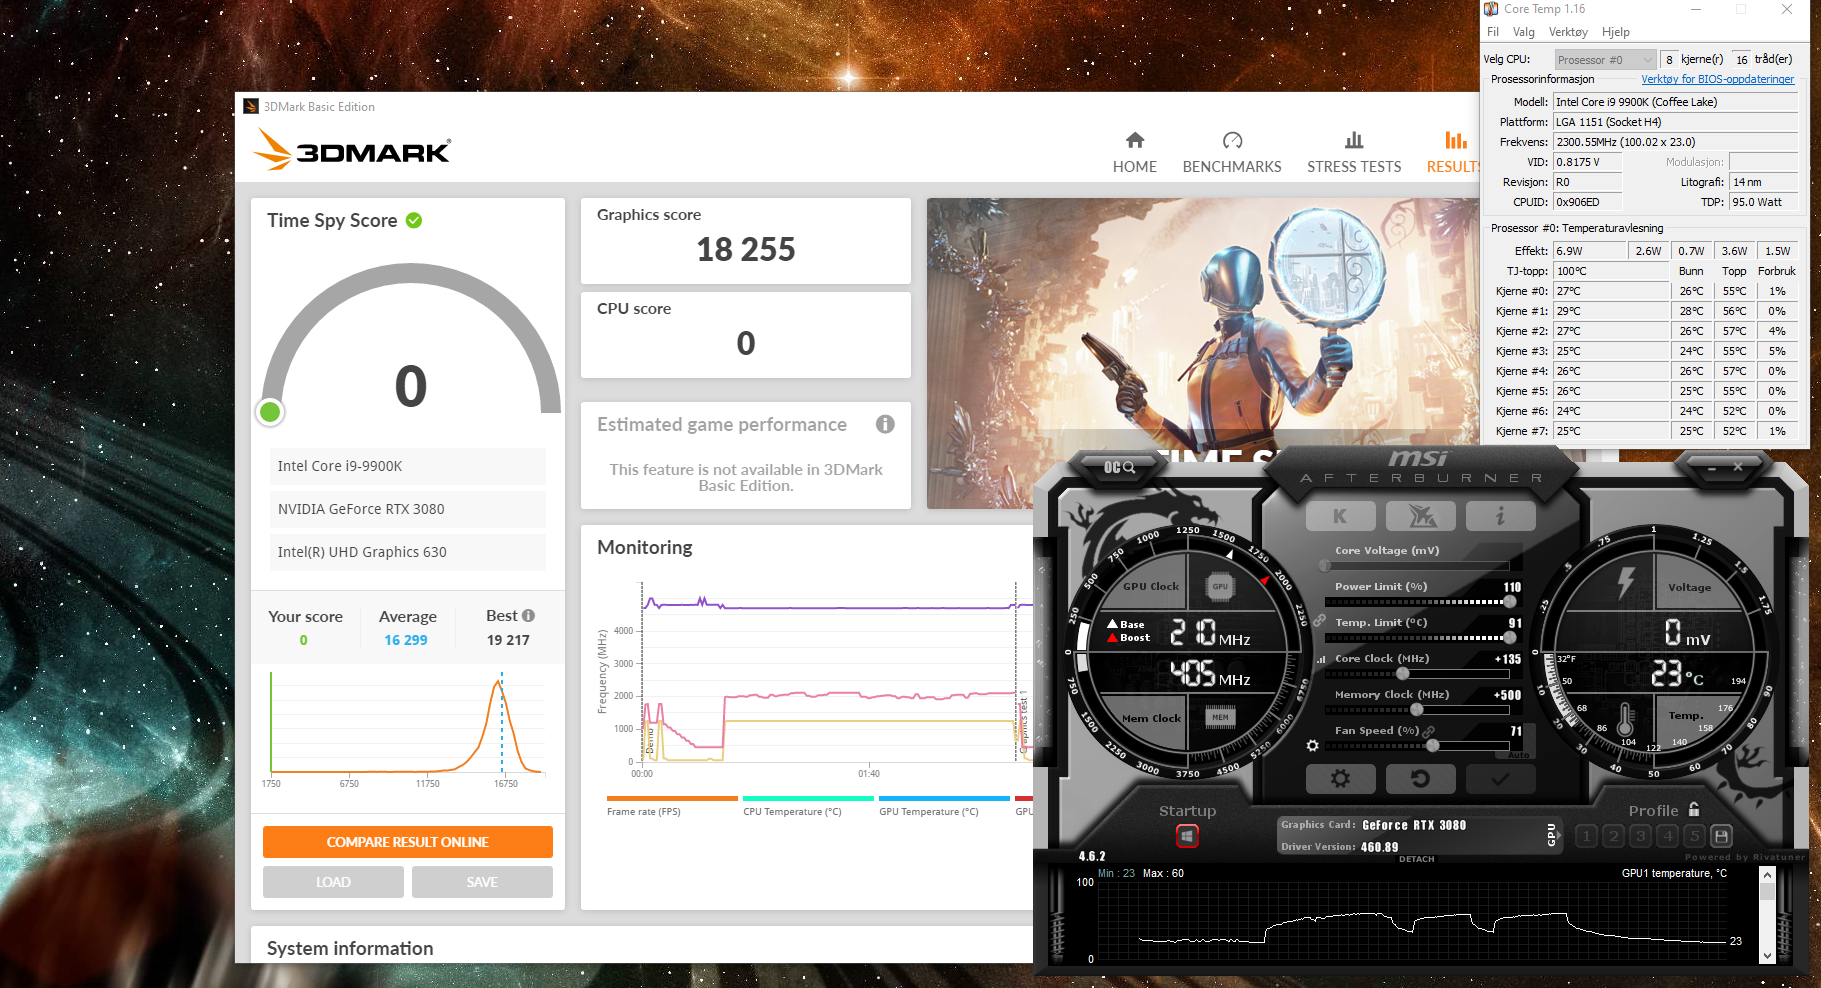Open the Fil menu in Core Temp
Image resolution: width=1821 pixels, height=988 pixels.
click(x=1493, y=32)
